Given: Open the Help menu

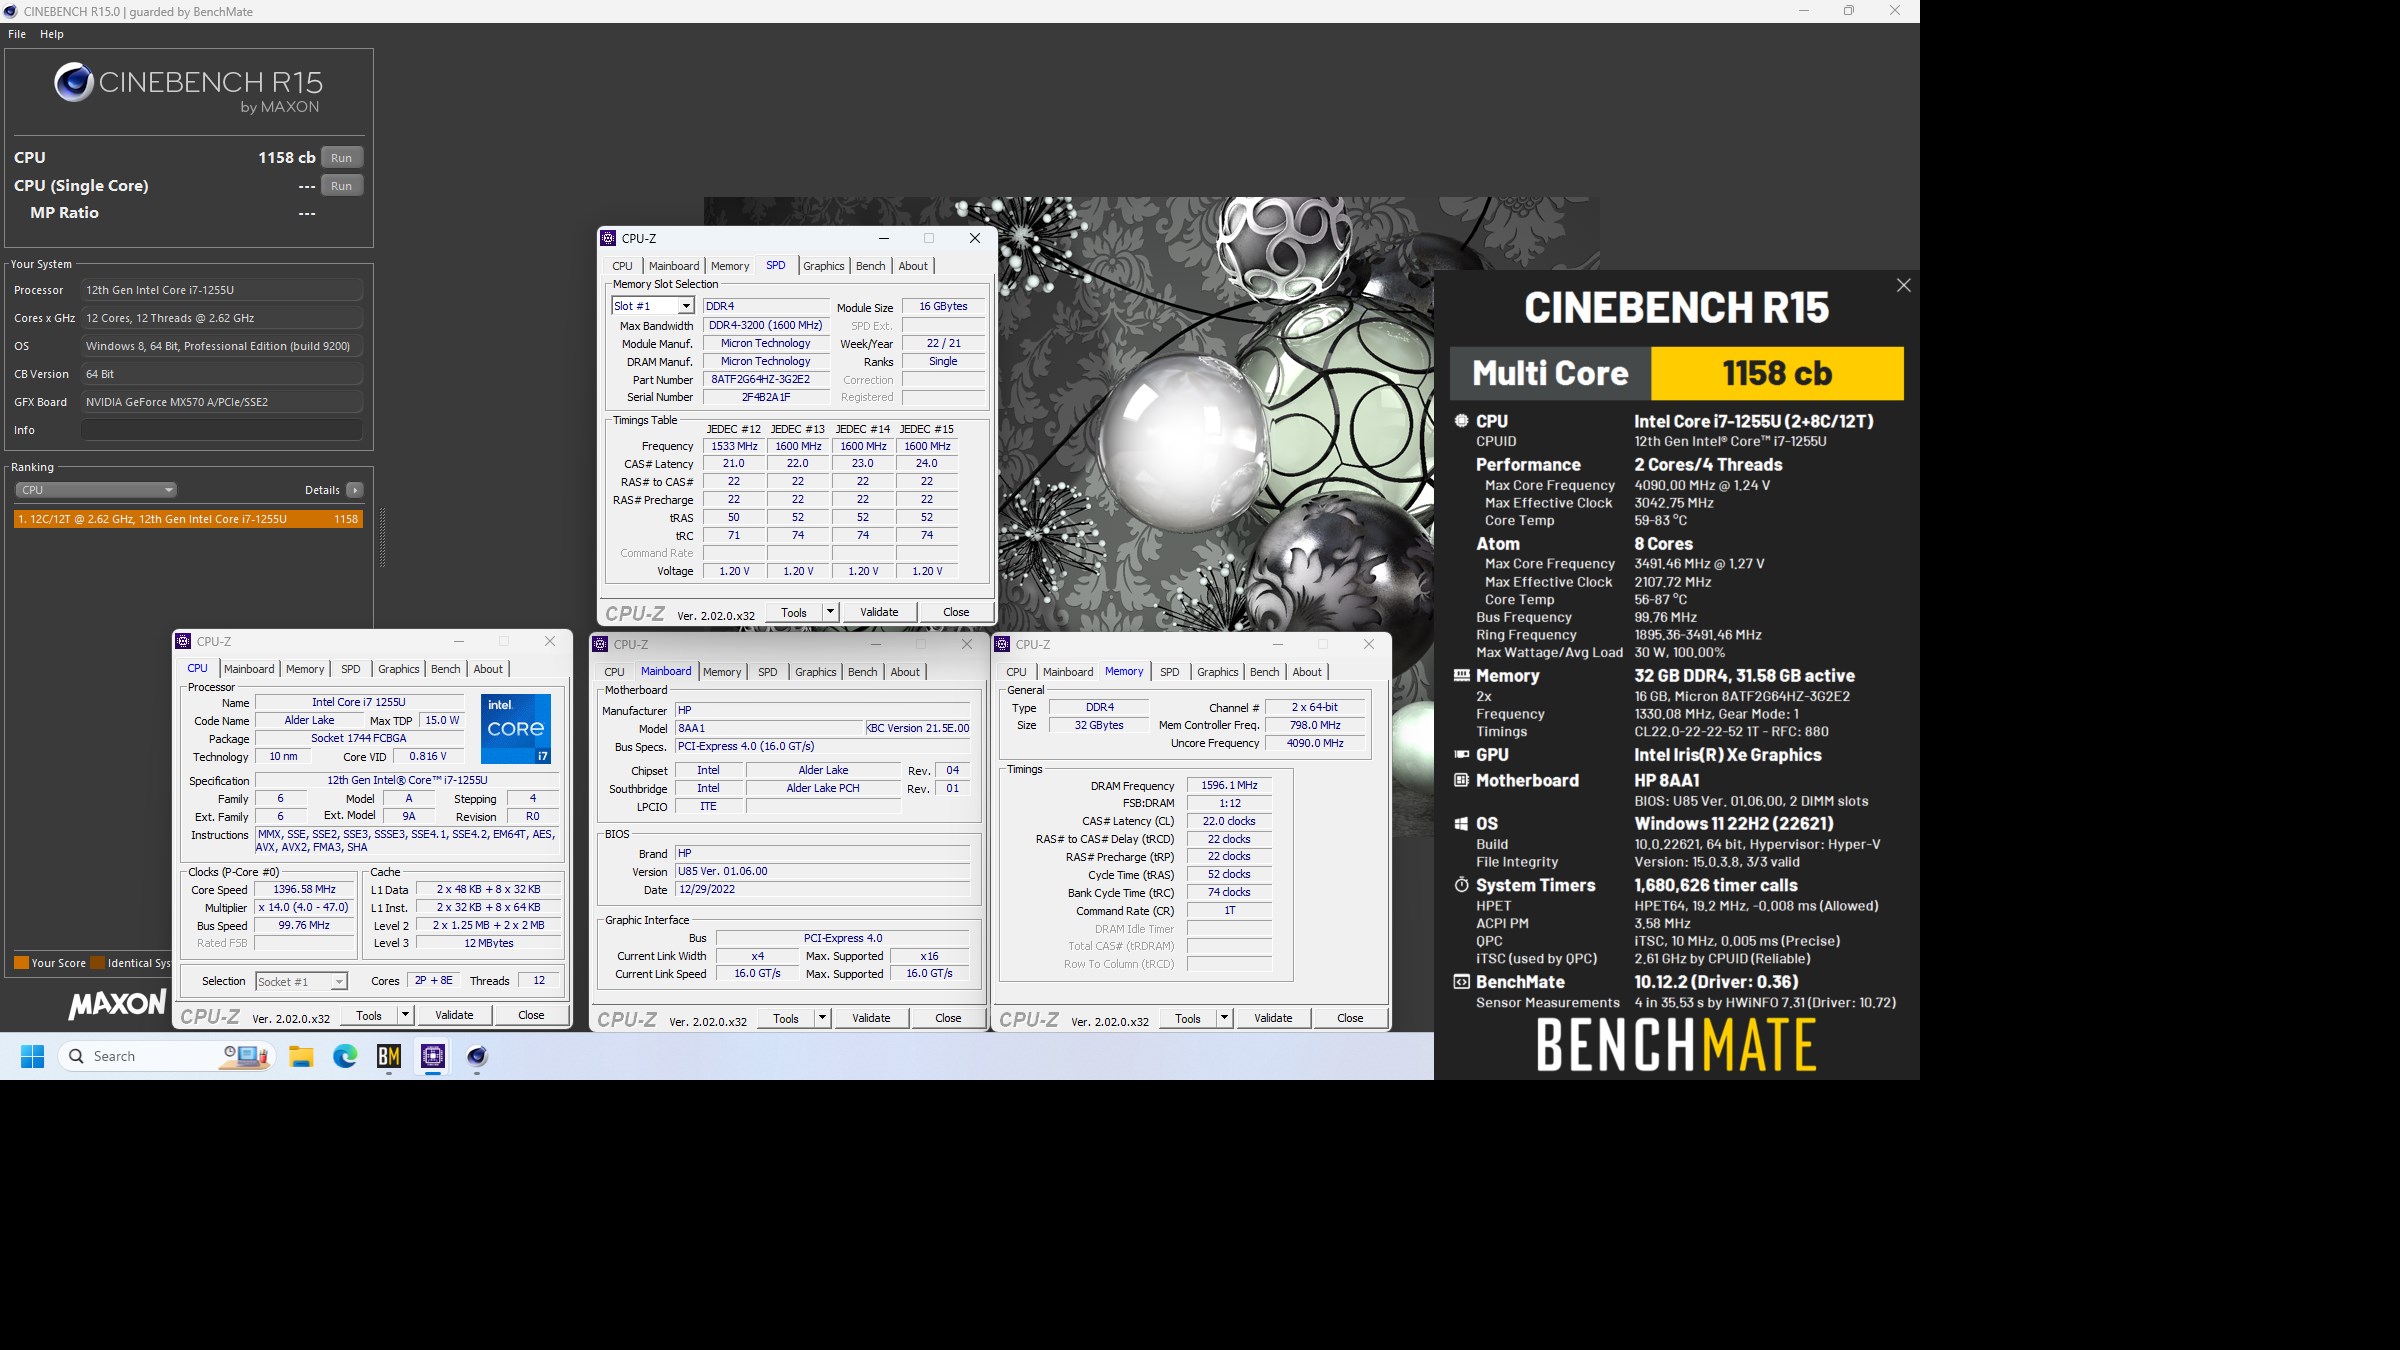Looking at the screenshot, I should [52, 34].
